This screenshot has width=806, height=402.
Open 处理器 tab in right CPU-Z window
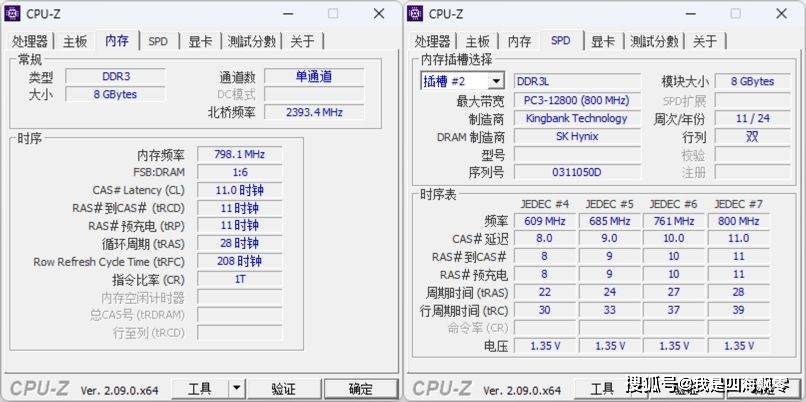tap(432, 42)
